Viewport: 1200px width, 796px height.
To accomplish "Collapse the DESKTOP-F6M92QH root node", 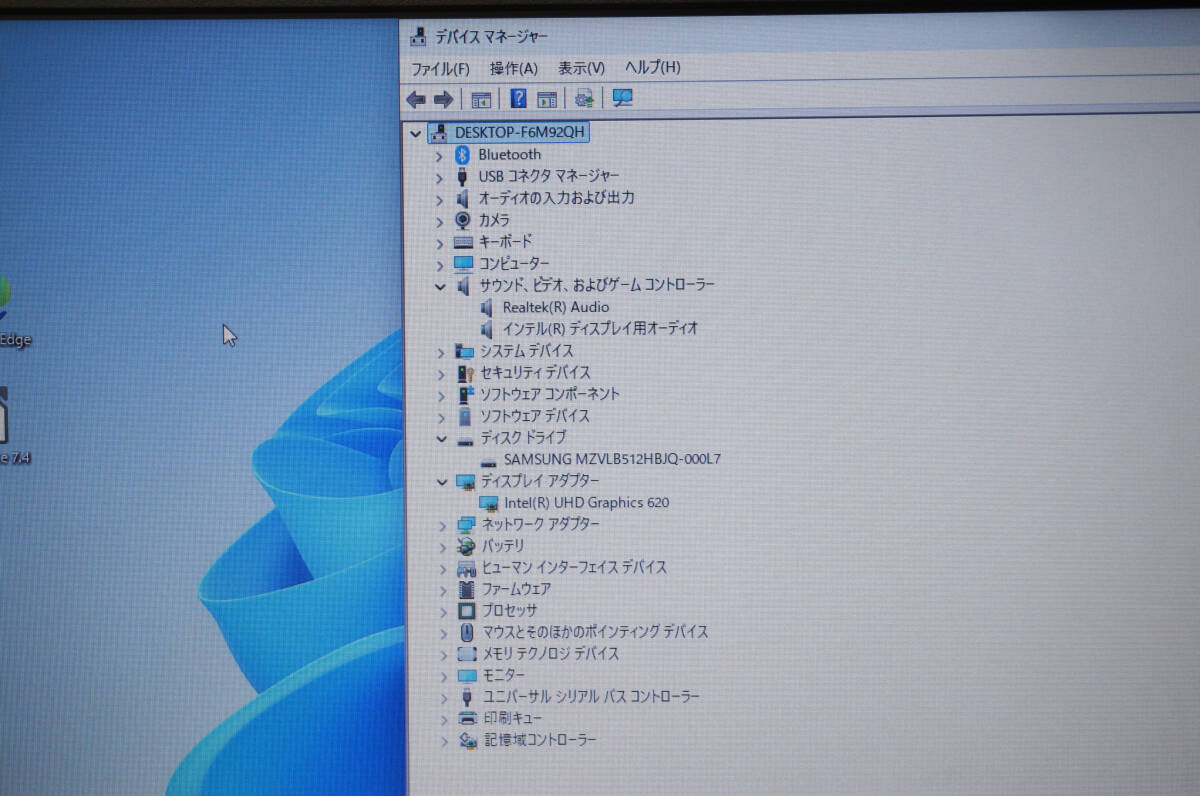I will (415, 133).
